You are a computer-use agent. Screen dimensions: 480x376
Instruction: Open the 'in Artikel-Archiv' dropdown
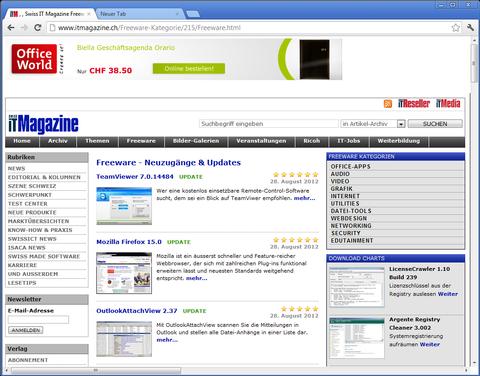373,124
